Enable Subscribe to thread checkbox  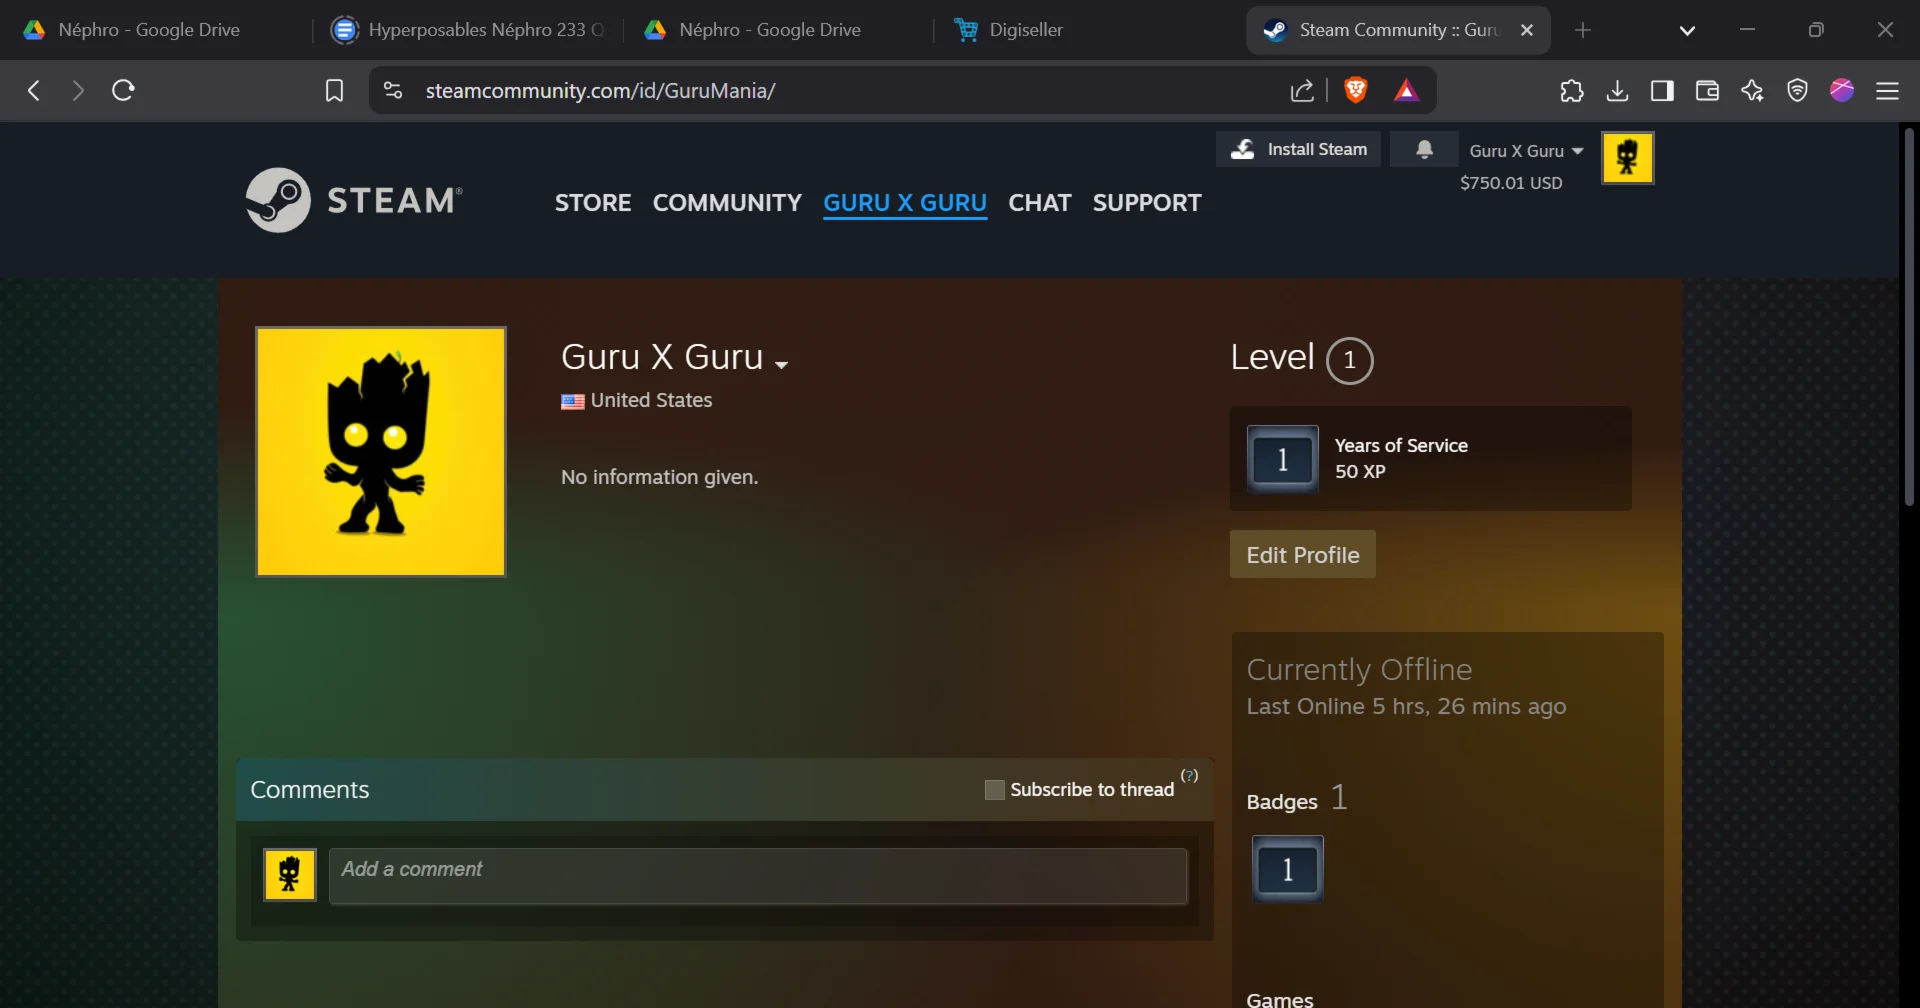click(994, 790)
